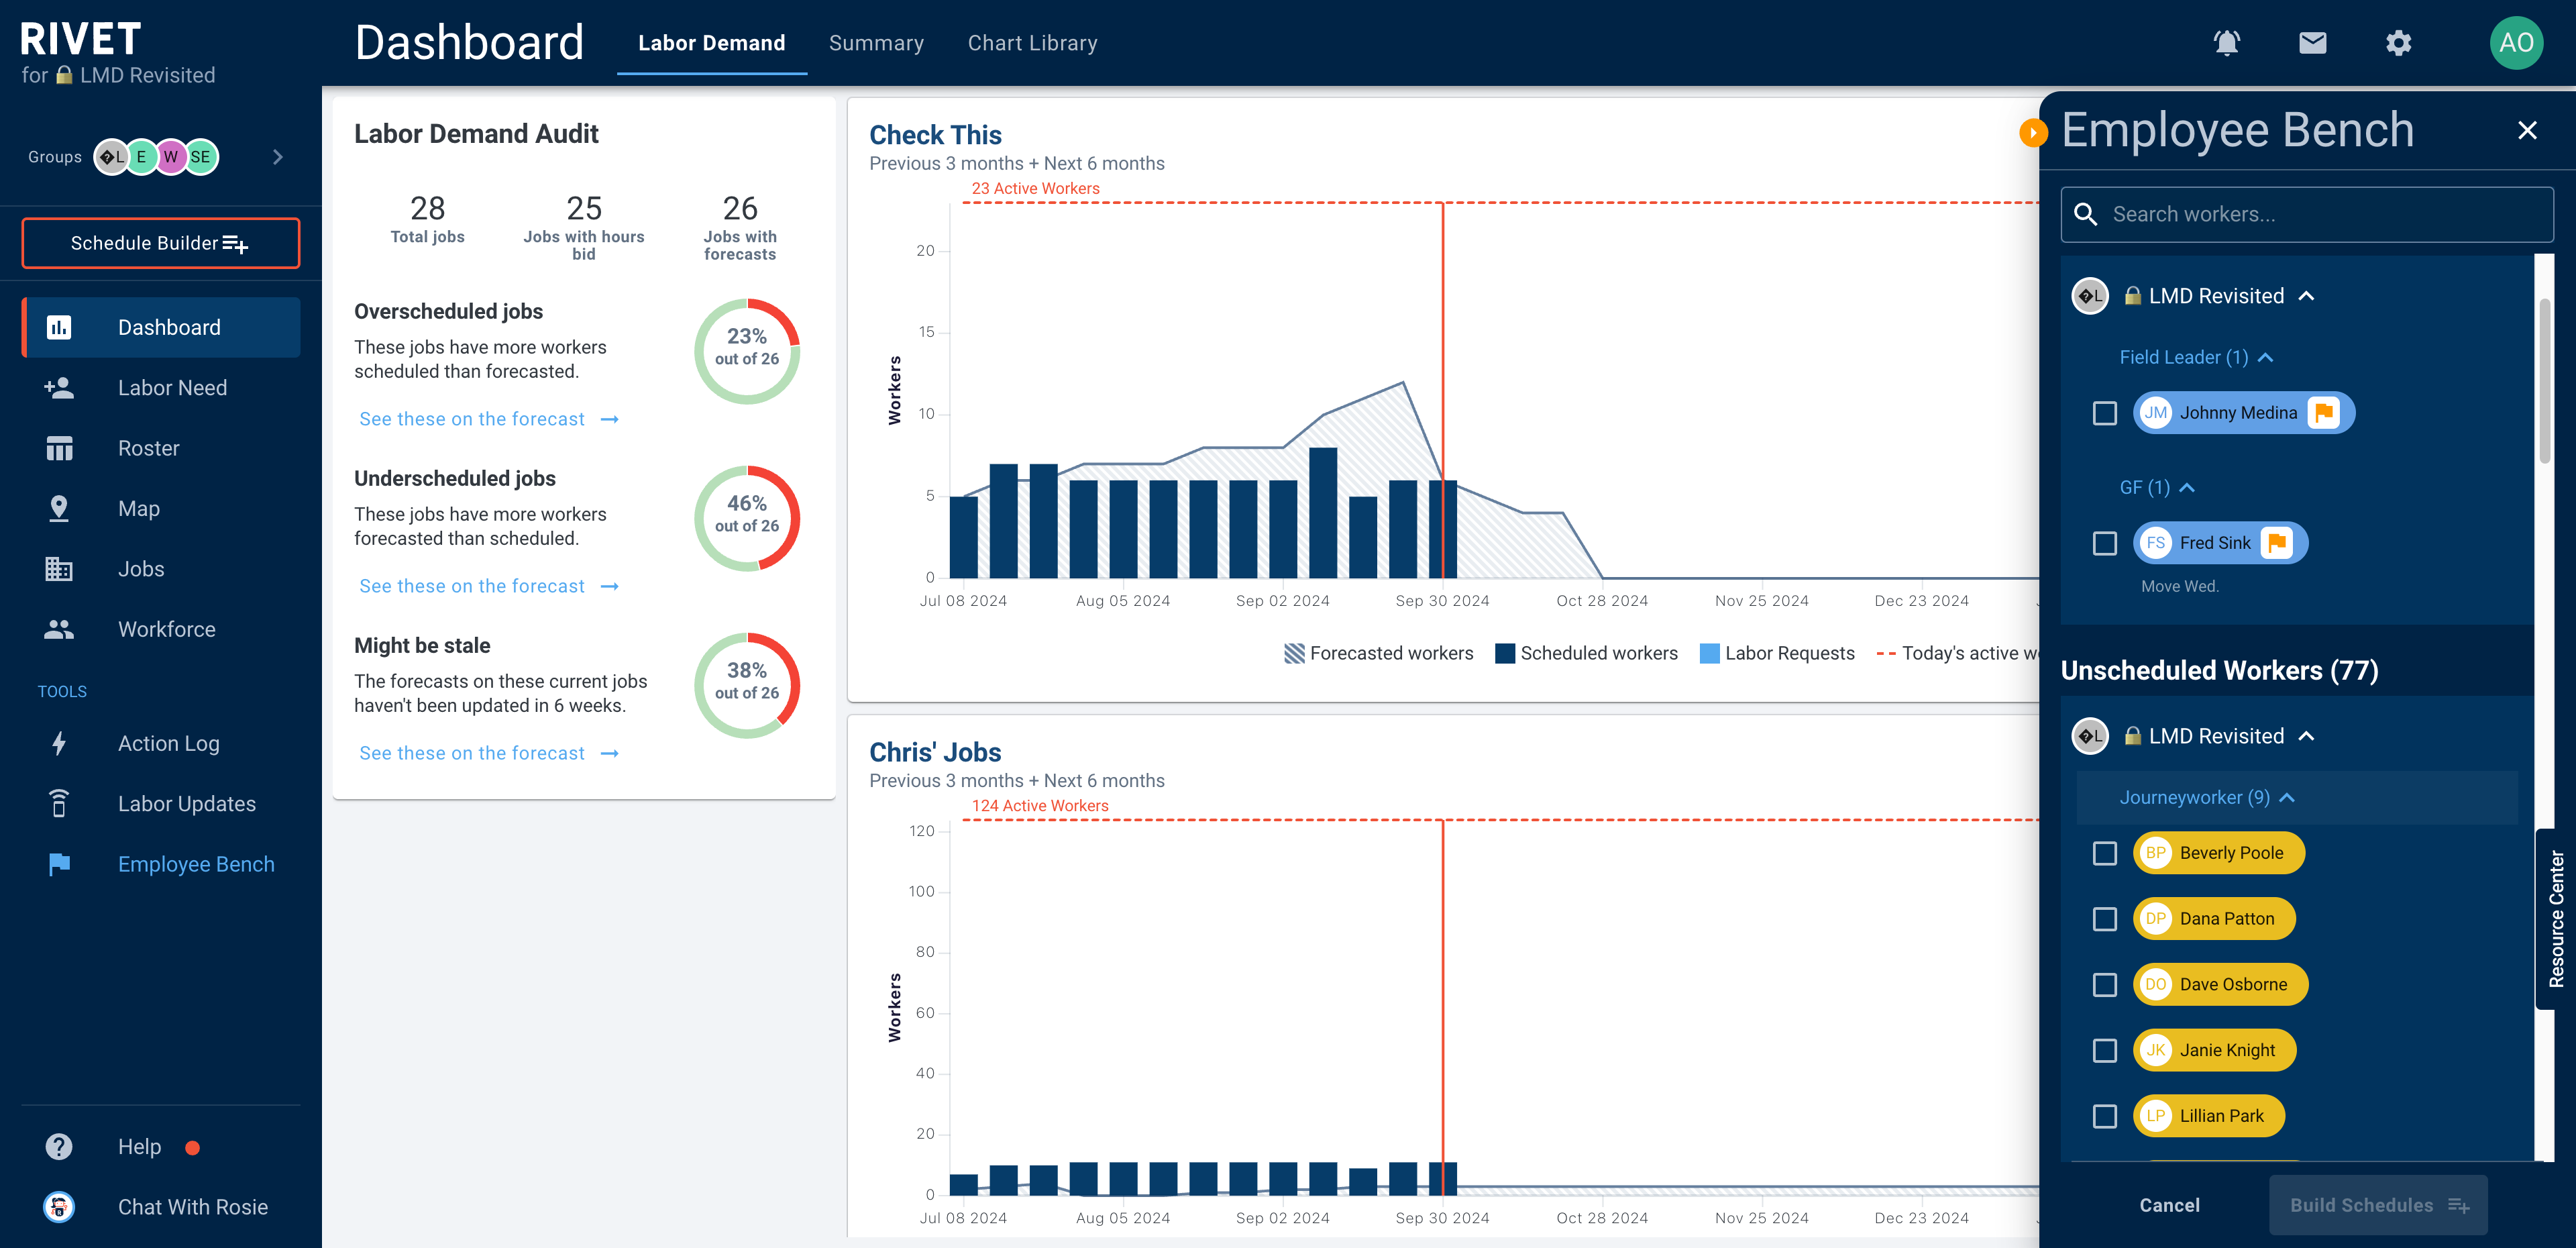
Task: Toggle Forecasted workers legend in Check This chart
Action: [x=1378, y=653]
